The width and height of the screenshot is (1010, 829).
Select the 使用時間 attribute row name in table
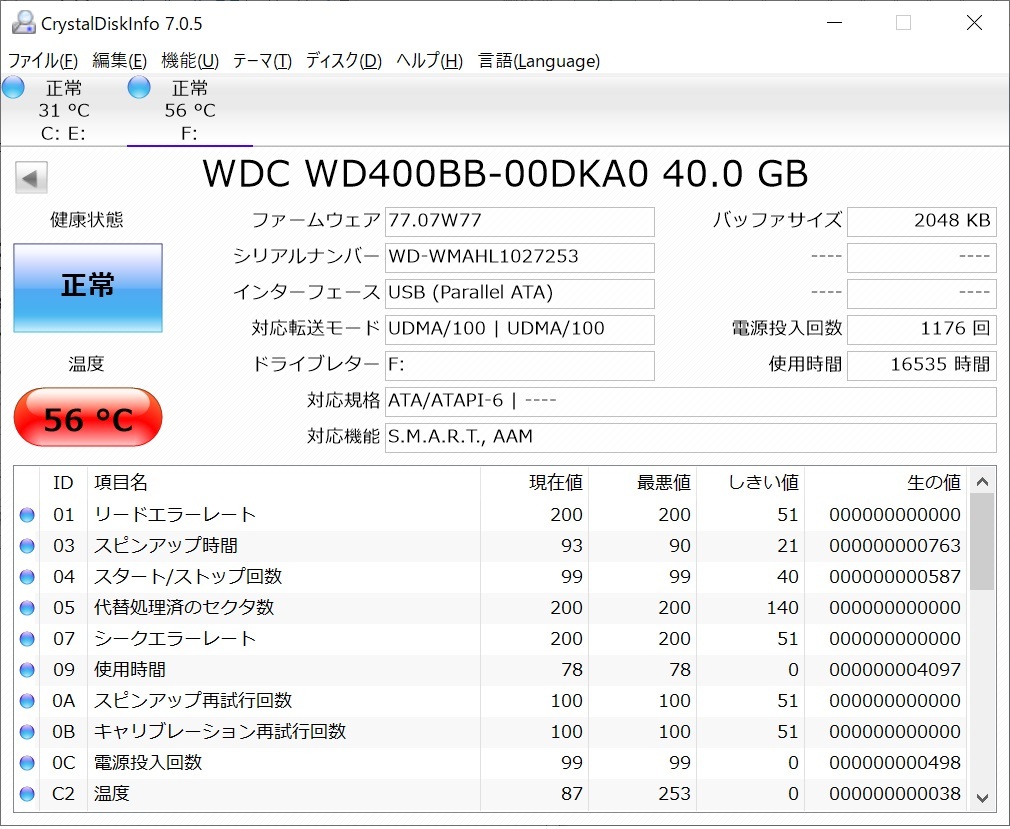(130, 670)
